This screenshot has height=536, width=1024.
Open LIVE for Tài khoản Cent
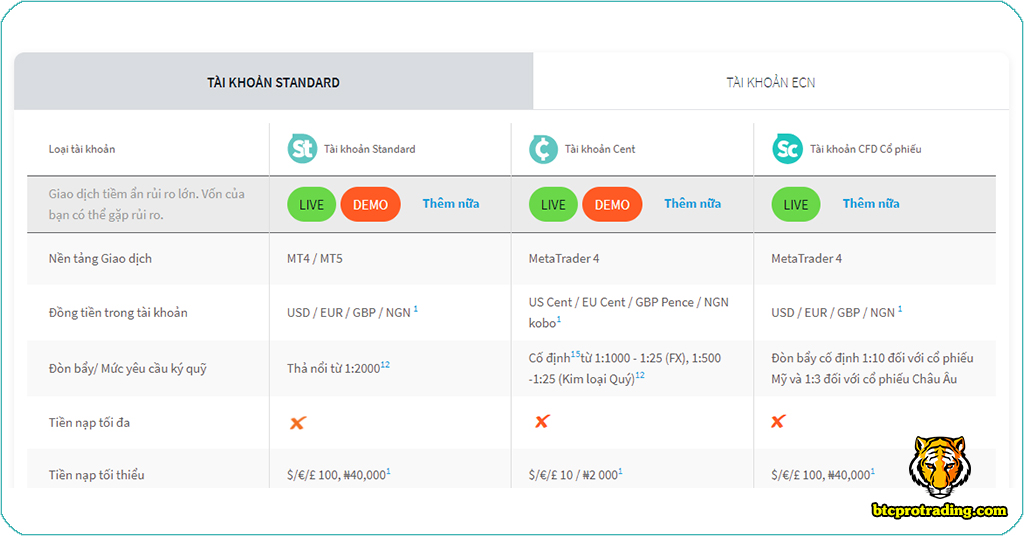coord(553,204)
